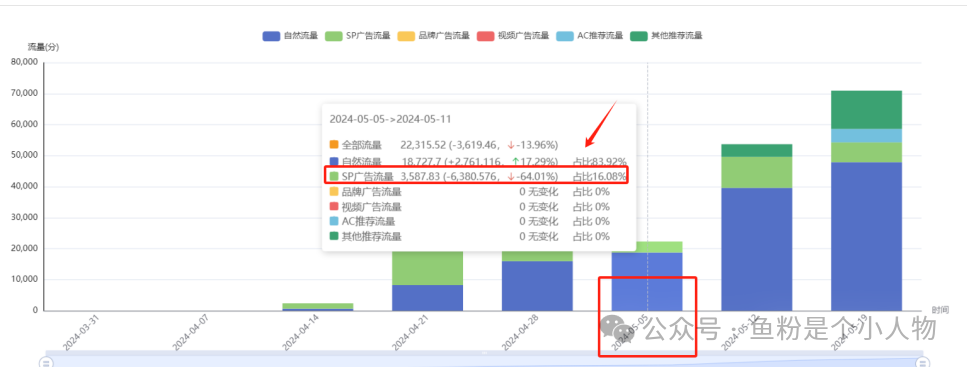Click the 全部流量 row in the tooltip

click(x=444, y=145)
